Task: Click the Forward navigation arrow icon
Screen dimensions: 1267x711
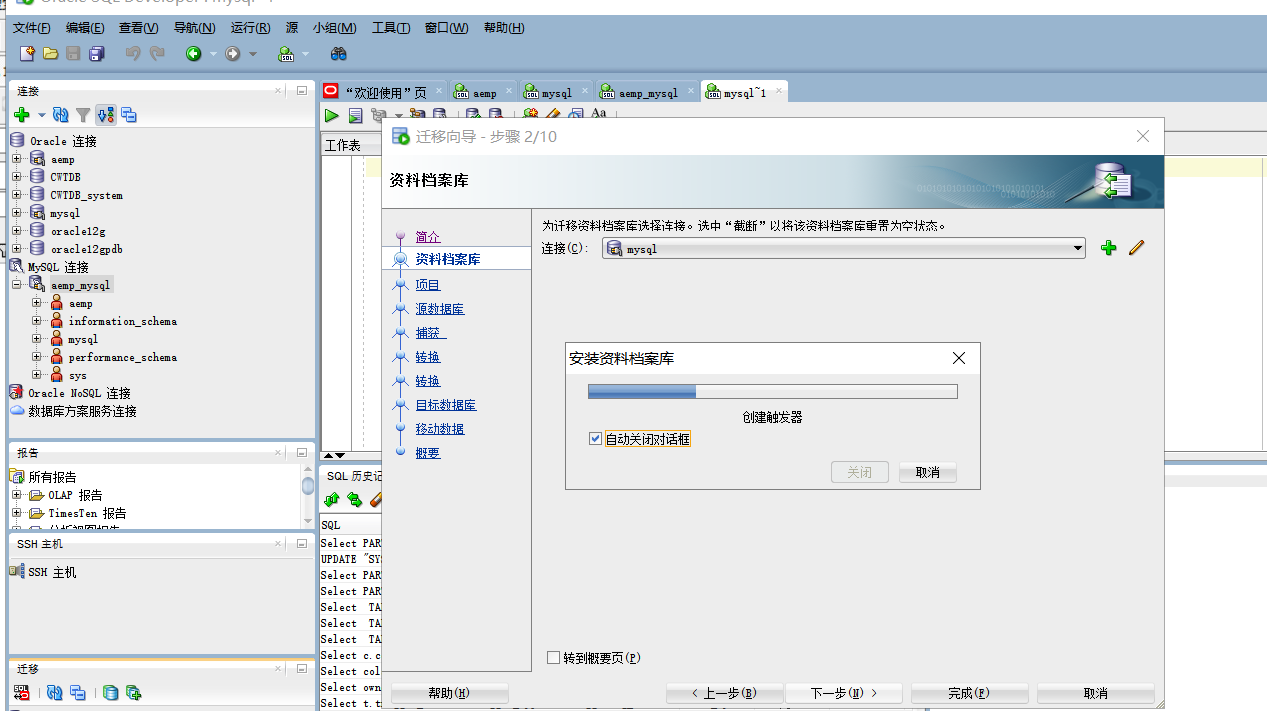Action: point(233,53)
